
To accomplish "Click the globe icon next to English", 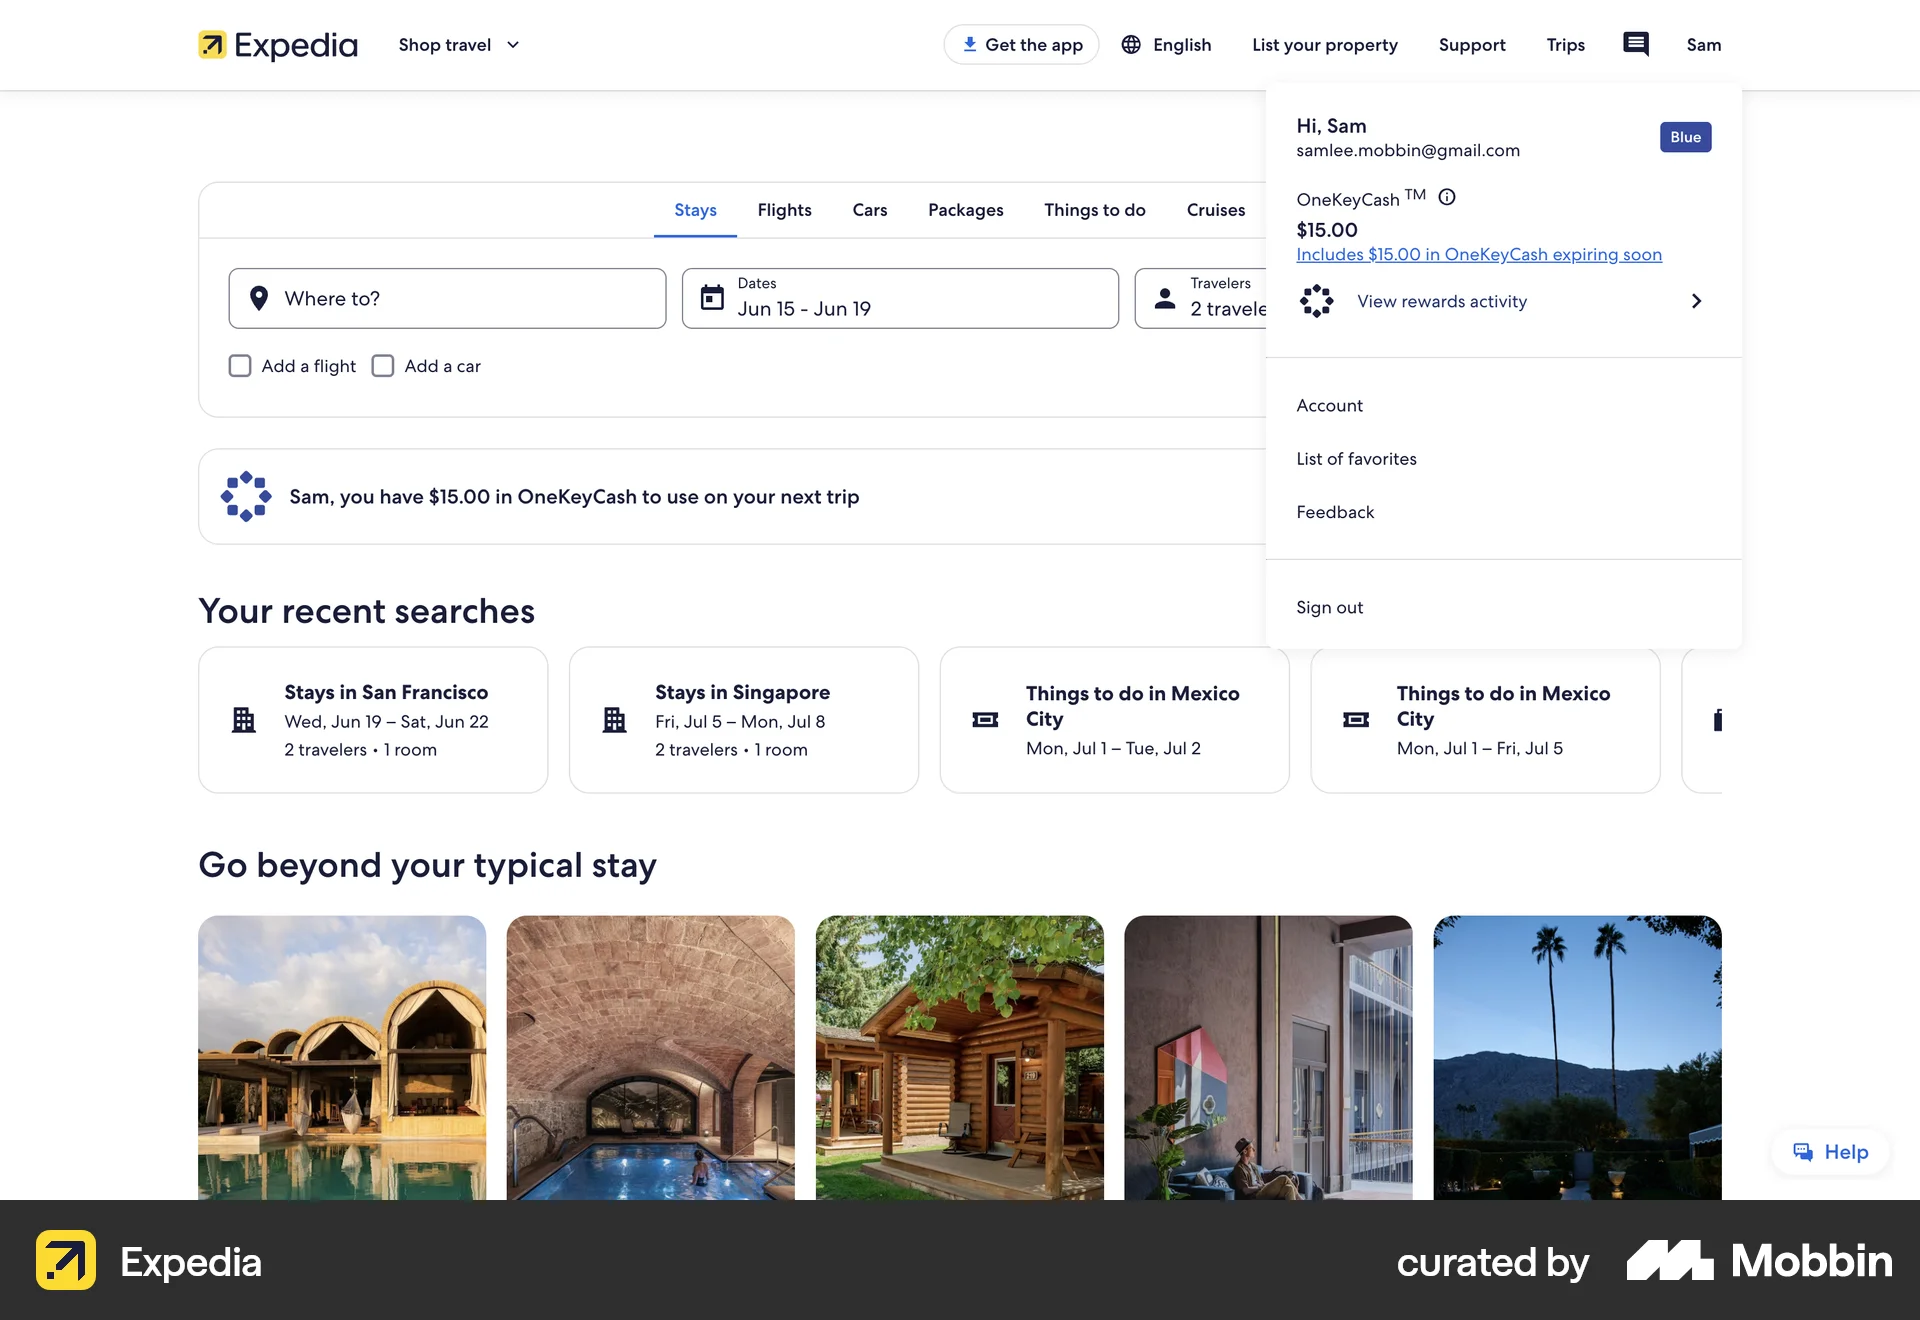I will (1129, 44).
